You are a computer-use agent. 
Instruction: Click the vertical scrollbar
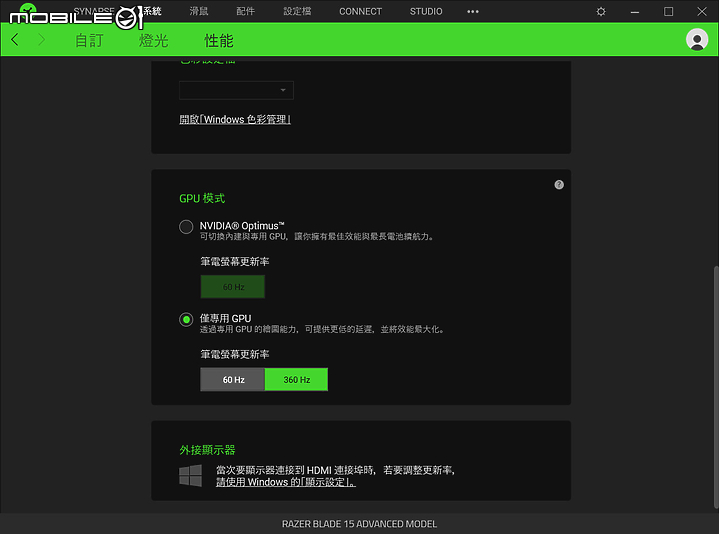(x=716, y=386)
